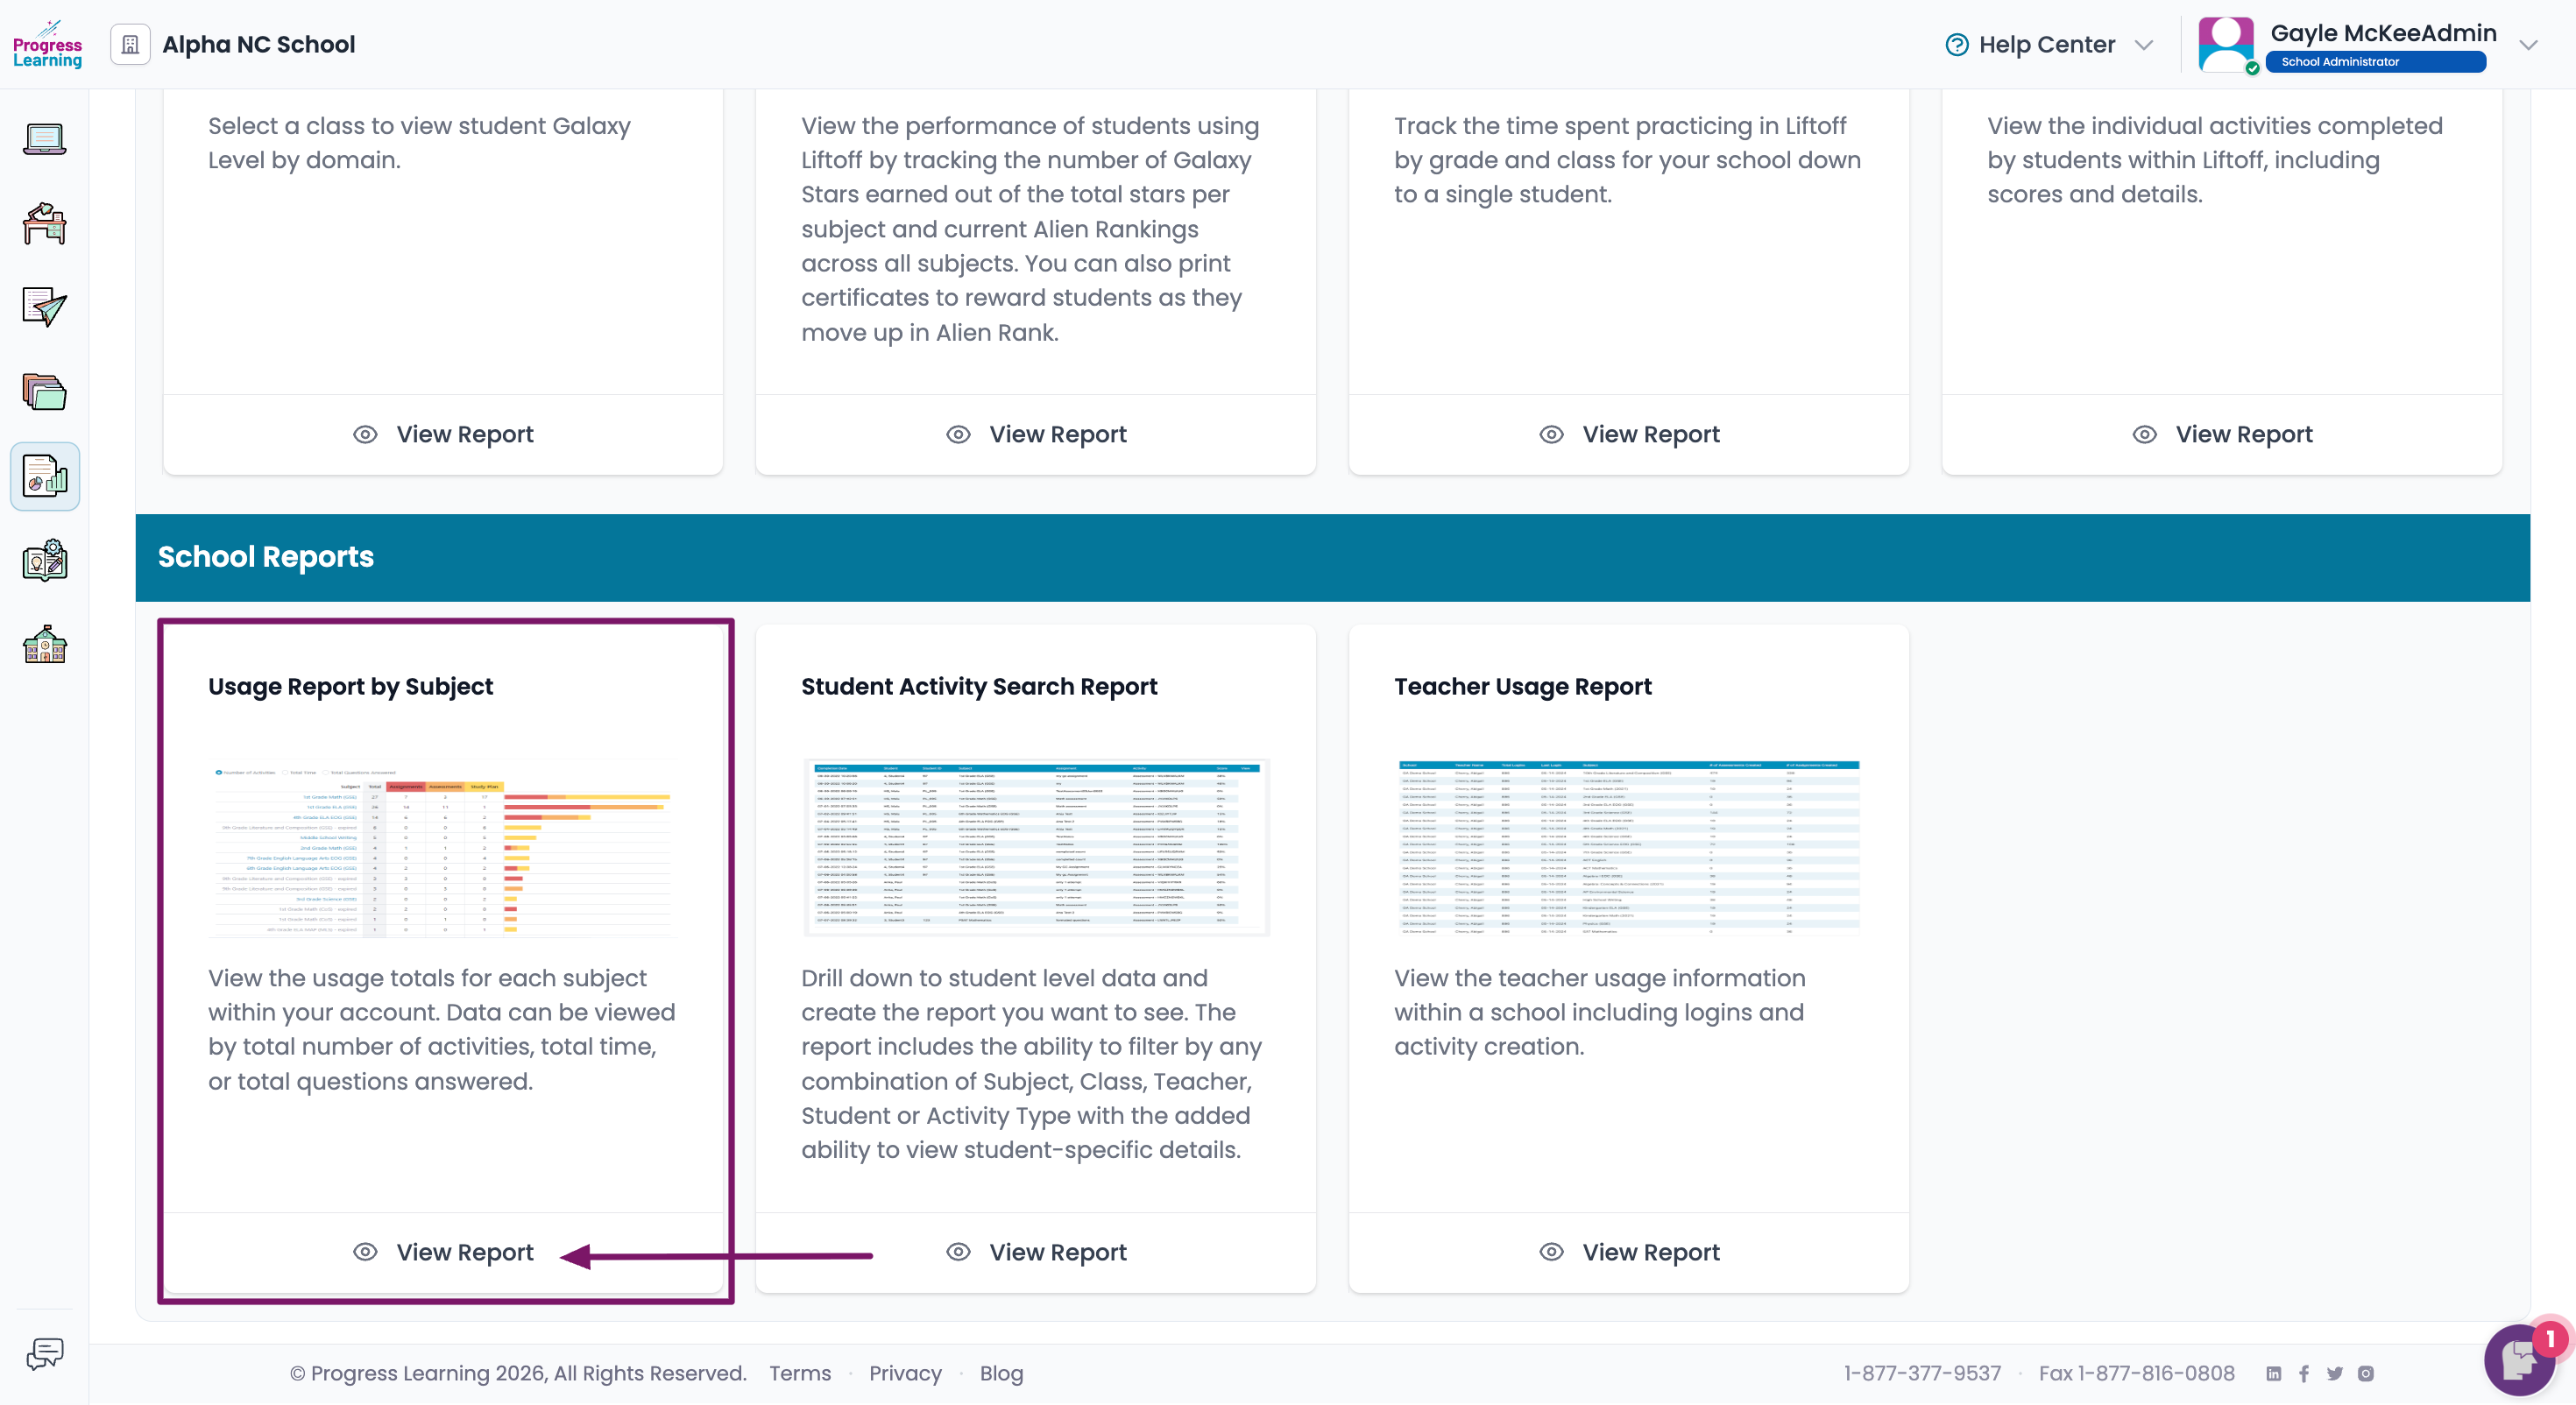View Report for Galaxy Stars performance card
This screenshot has width=2576, height=1405.
click(1036, 434)
